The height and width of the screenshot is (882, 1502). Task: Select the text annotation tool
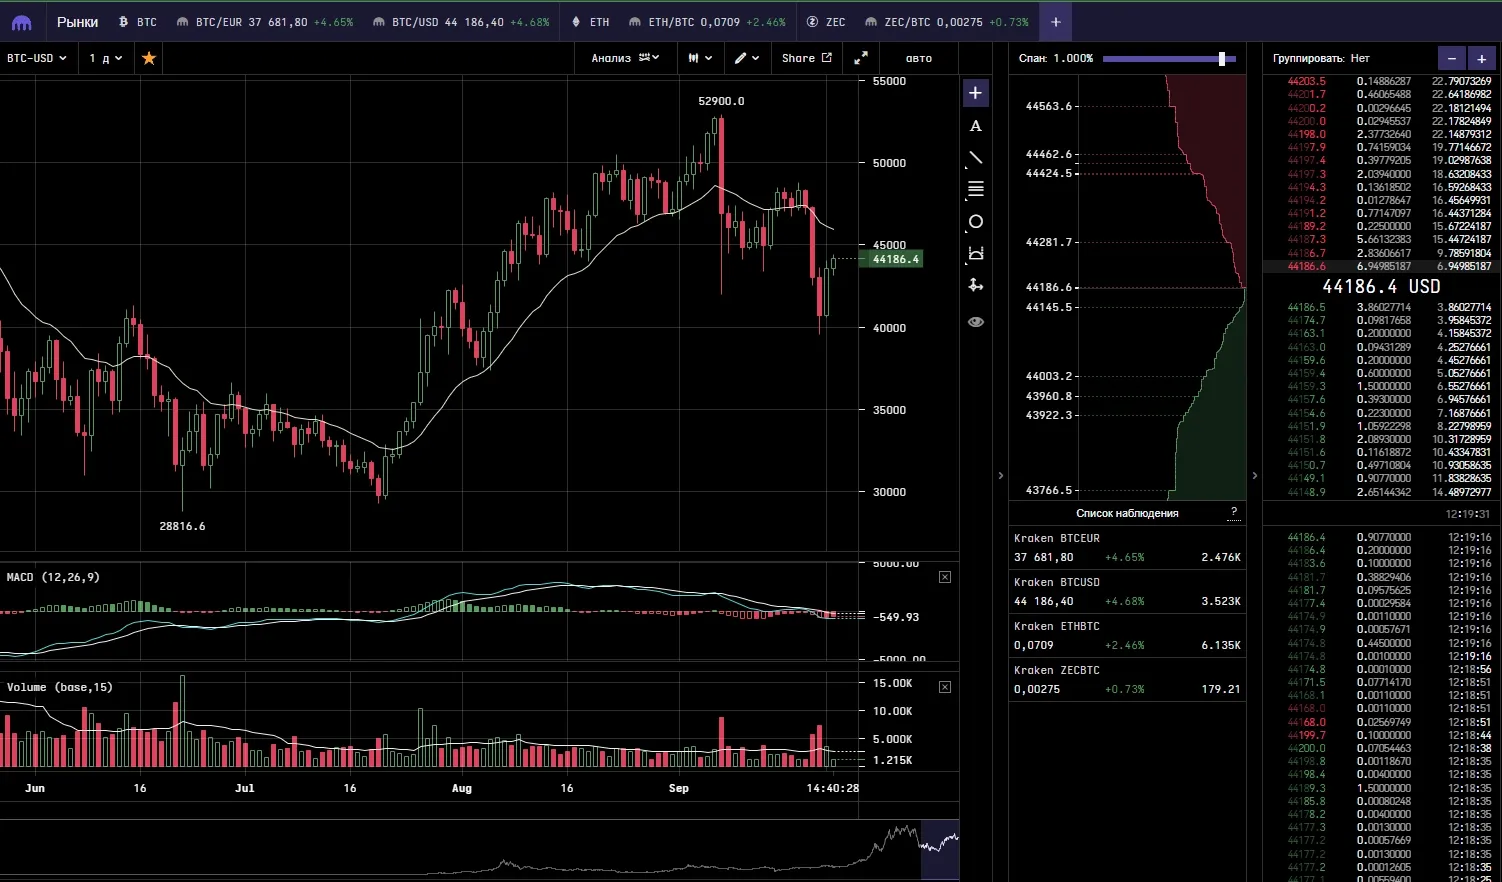[976, 126]
